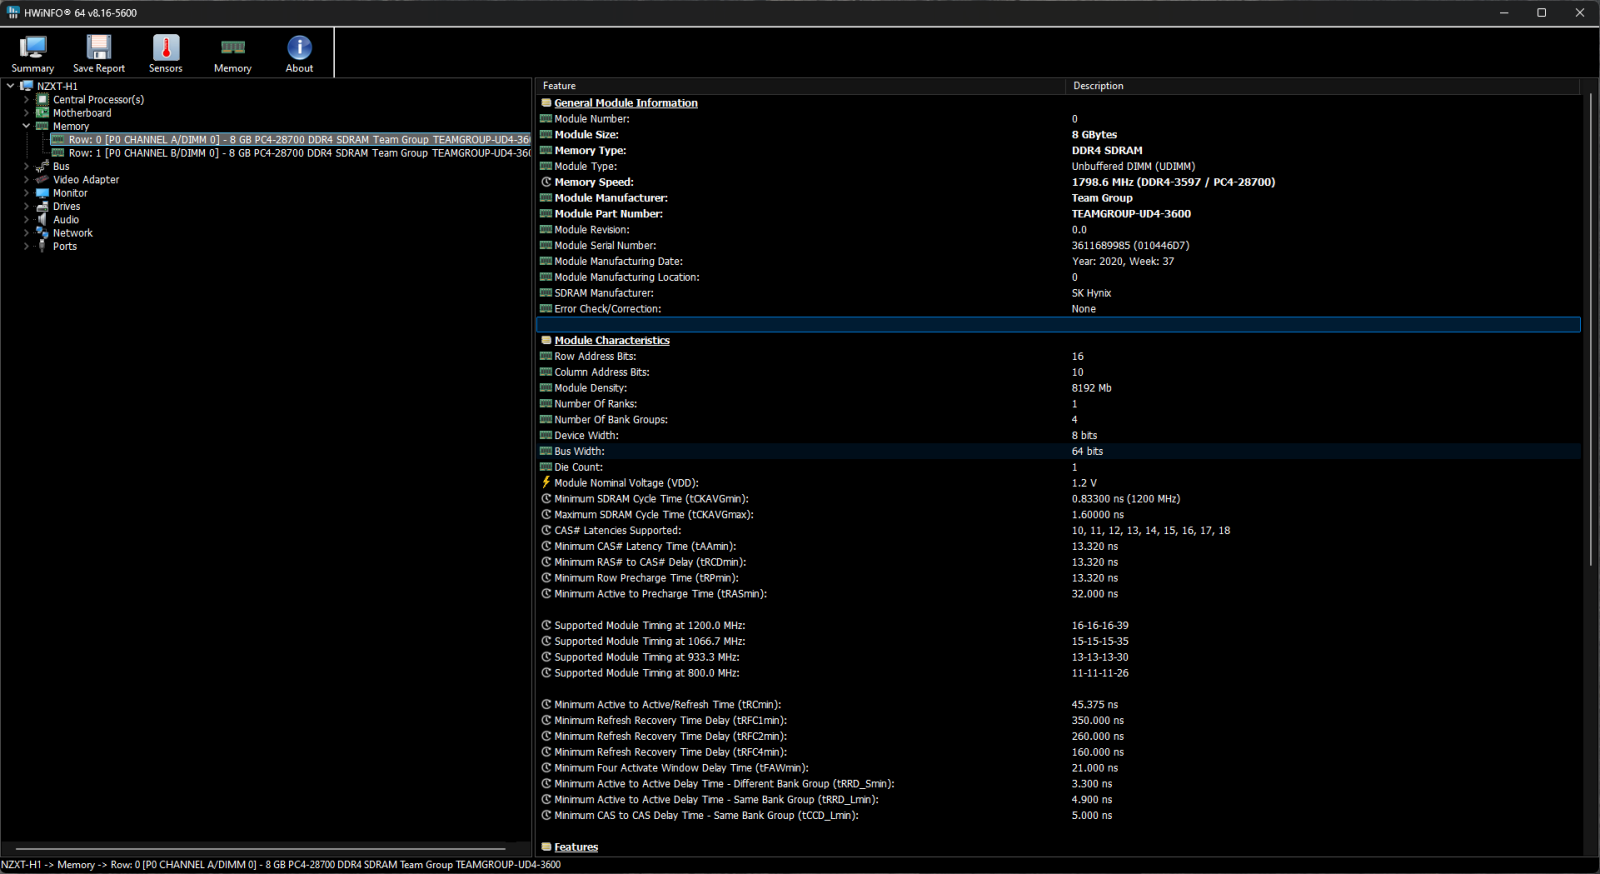Select the tCCD_Lmin CAS delay row
This screenshot has width=1600, height=874.
point(1058,815)
